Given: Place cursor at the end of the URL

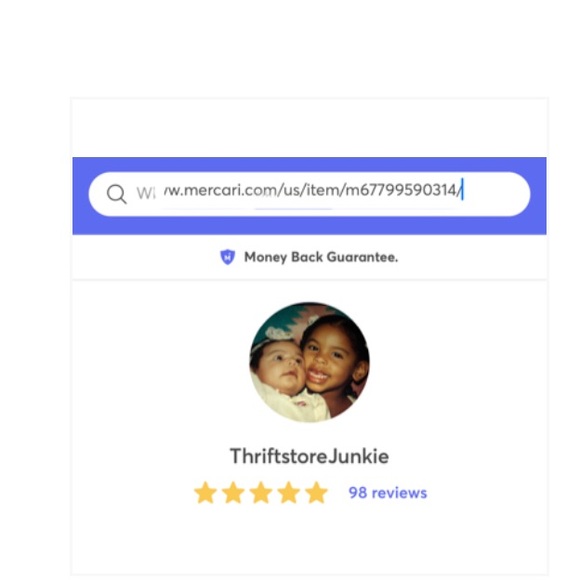Looking at the screenshot, I should coord(462,190).
